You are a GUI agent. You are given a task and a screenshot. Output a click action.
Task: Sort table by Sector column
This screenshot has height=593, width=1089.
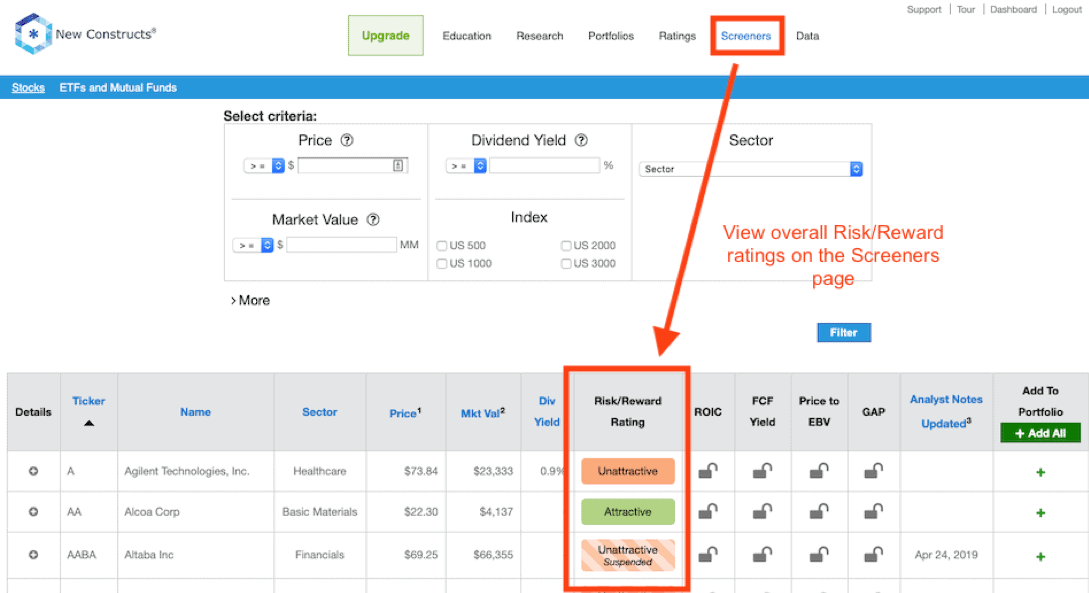click(x=319, y=412)
